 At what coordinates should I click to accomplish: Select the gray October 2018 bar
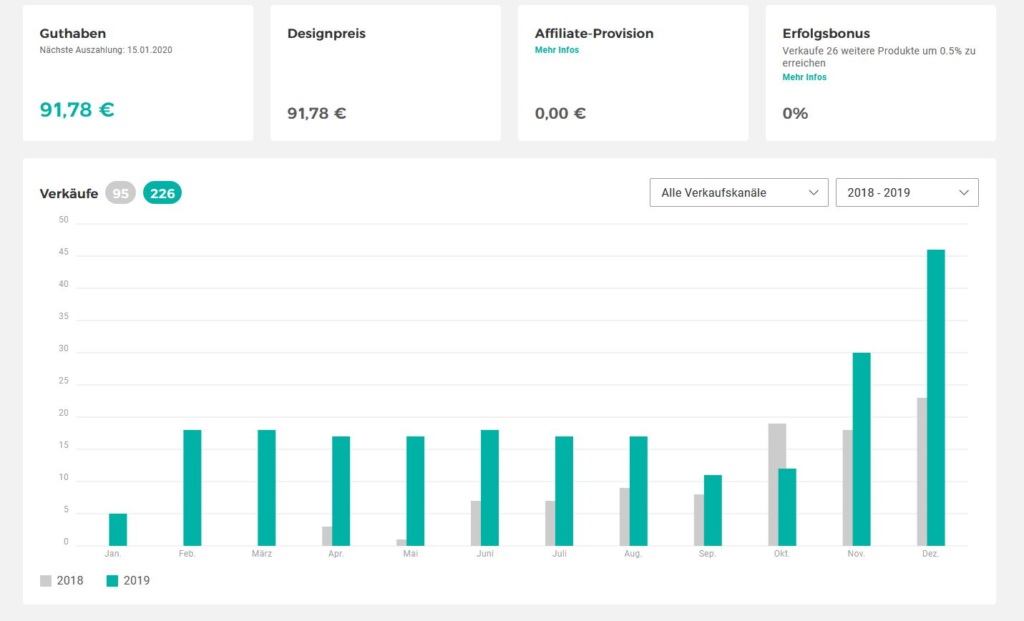[x=777, y=485]
